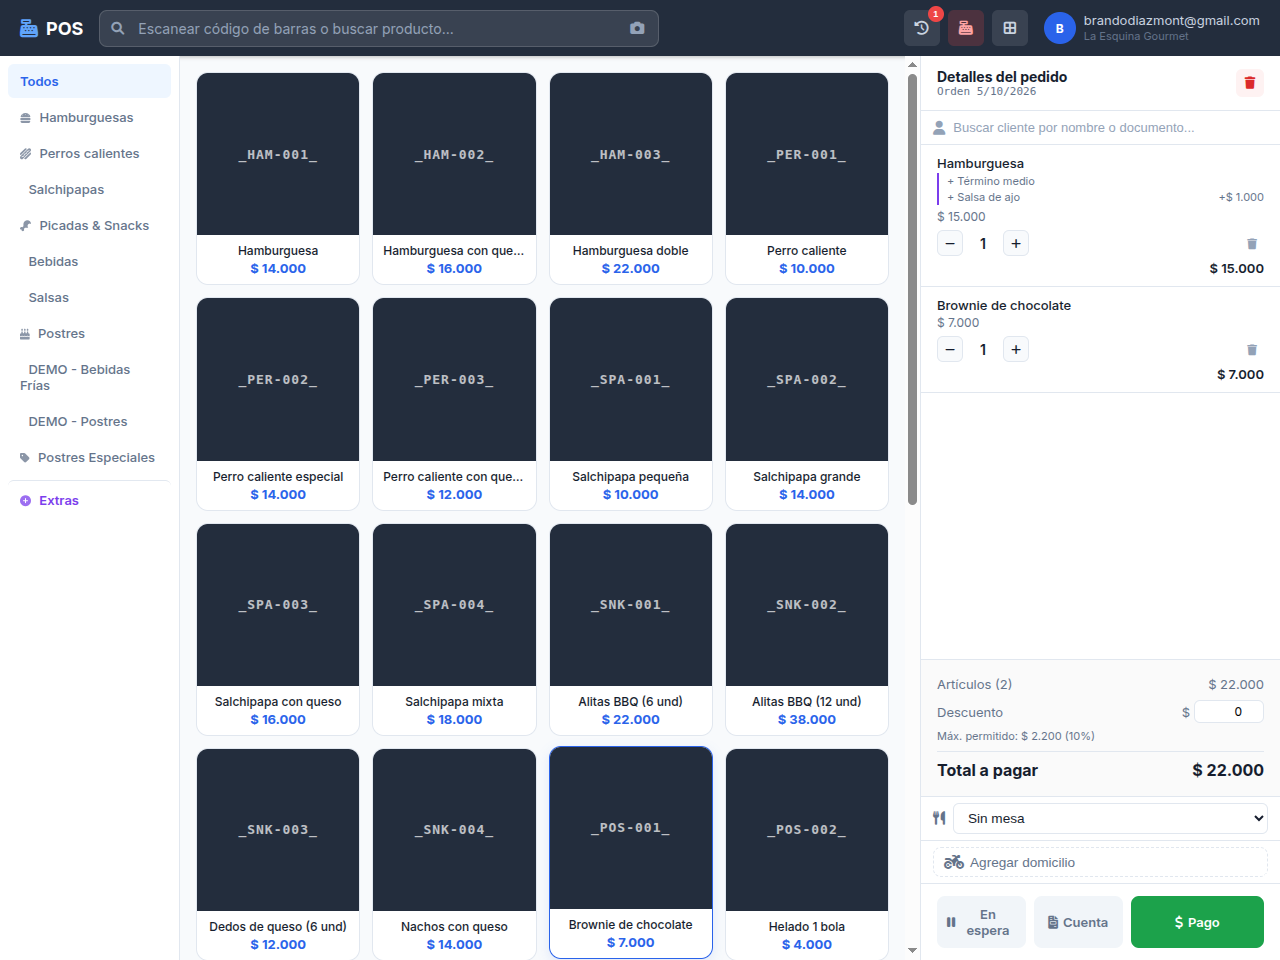Decrease Brownie de chocolate quantity

click(950, 349)
